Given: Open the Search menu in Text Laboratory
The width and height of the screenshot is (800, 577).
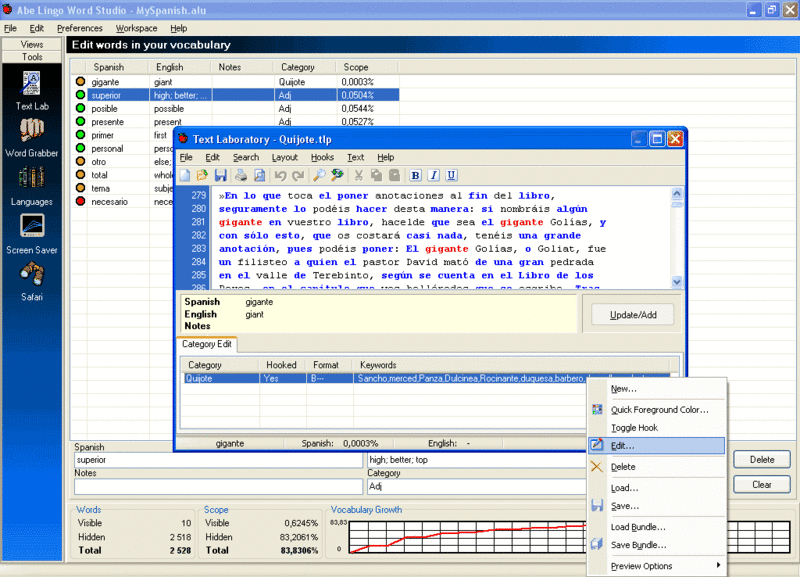Looking at the screenshot, I should (x=246, y=158).
